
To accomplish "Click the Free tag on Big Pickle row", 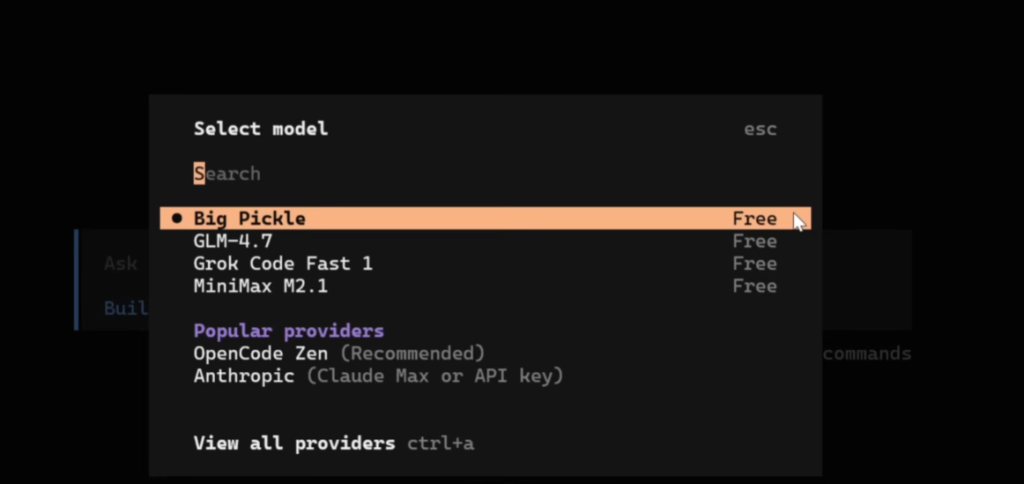I will pyautogui.click(x=754, y=219).
